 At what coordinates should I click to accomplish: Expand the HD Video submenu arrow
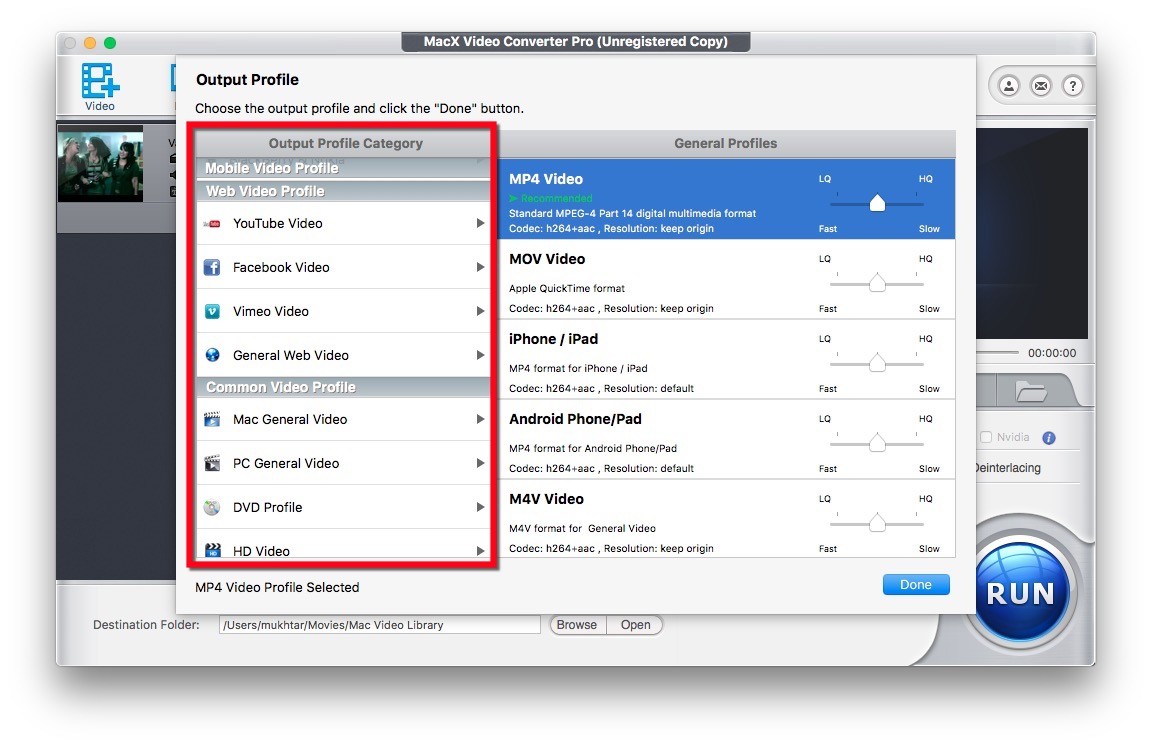coord(481,551)
